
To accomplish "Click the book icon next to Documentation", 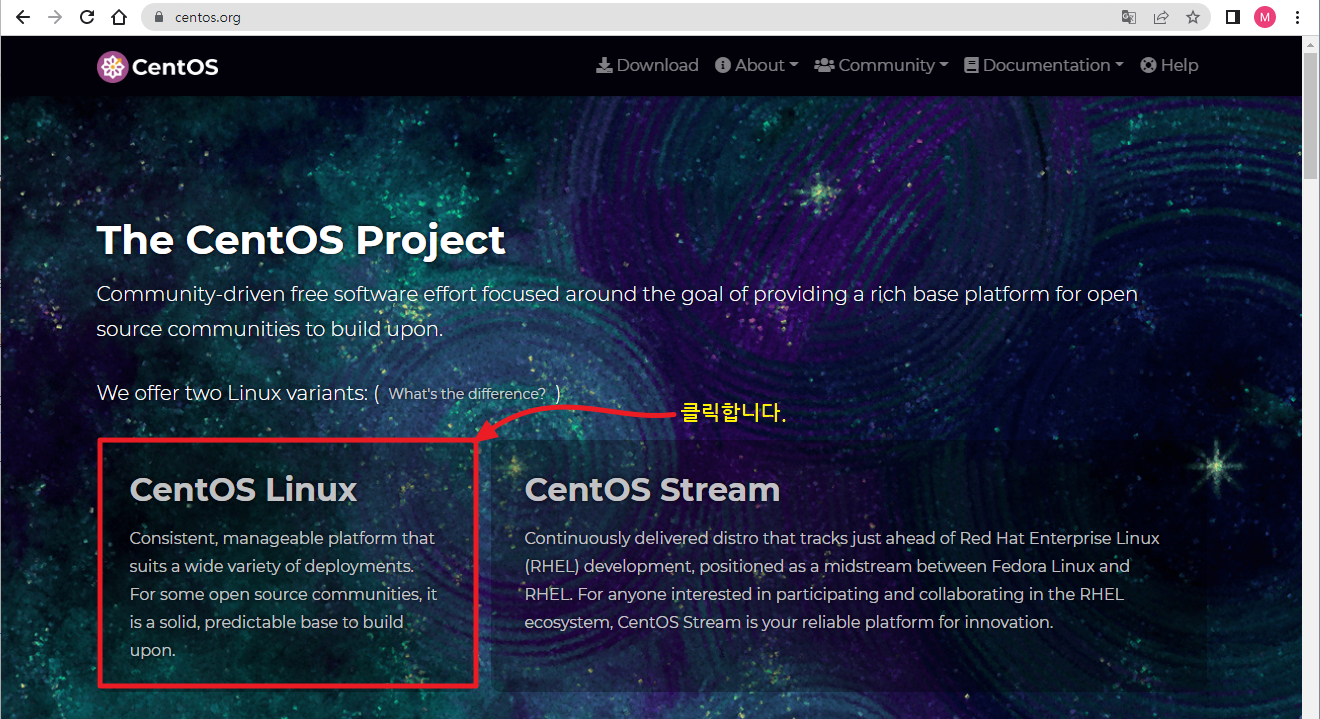I will (969, 64).
